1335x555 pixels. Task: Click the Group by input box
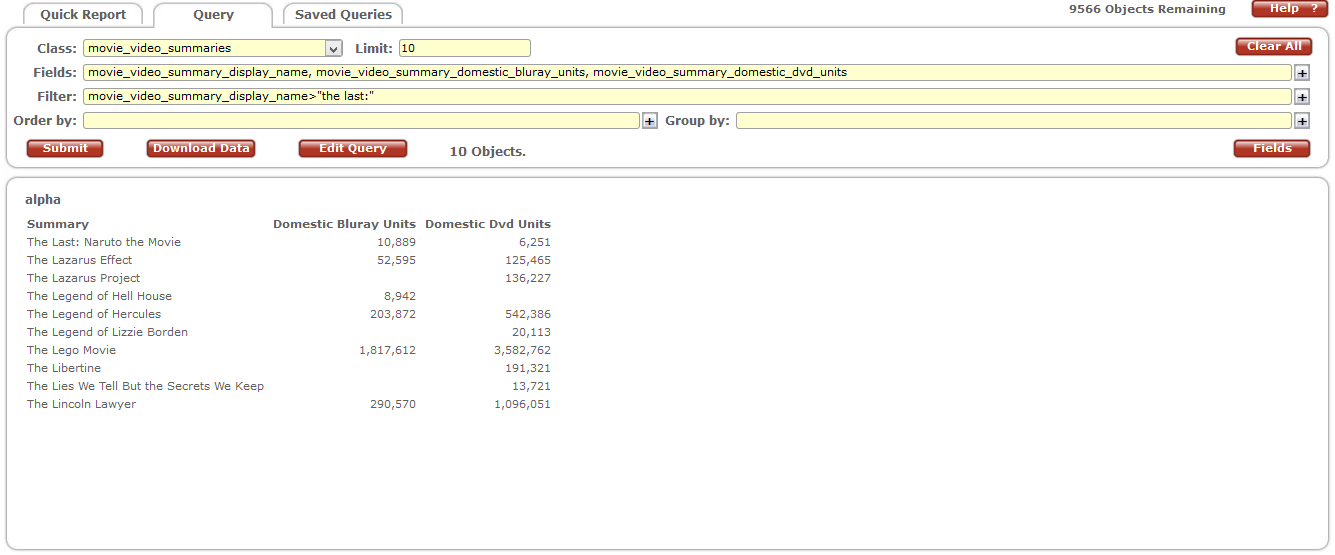coord(1013,121)
